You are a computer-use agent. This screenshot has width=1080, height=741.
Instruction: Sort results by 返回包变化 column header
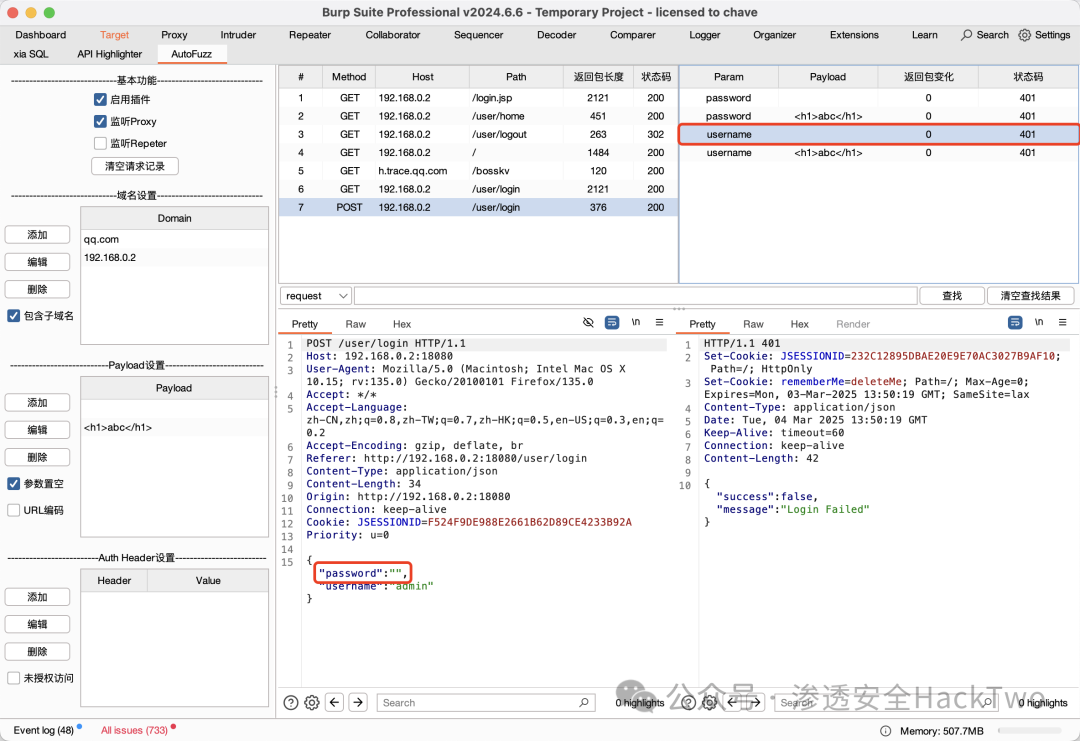928,77
